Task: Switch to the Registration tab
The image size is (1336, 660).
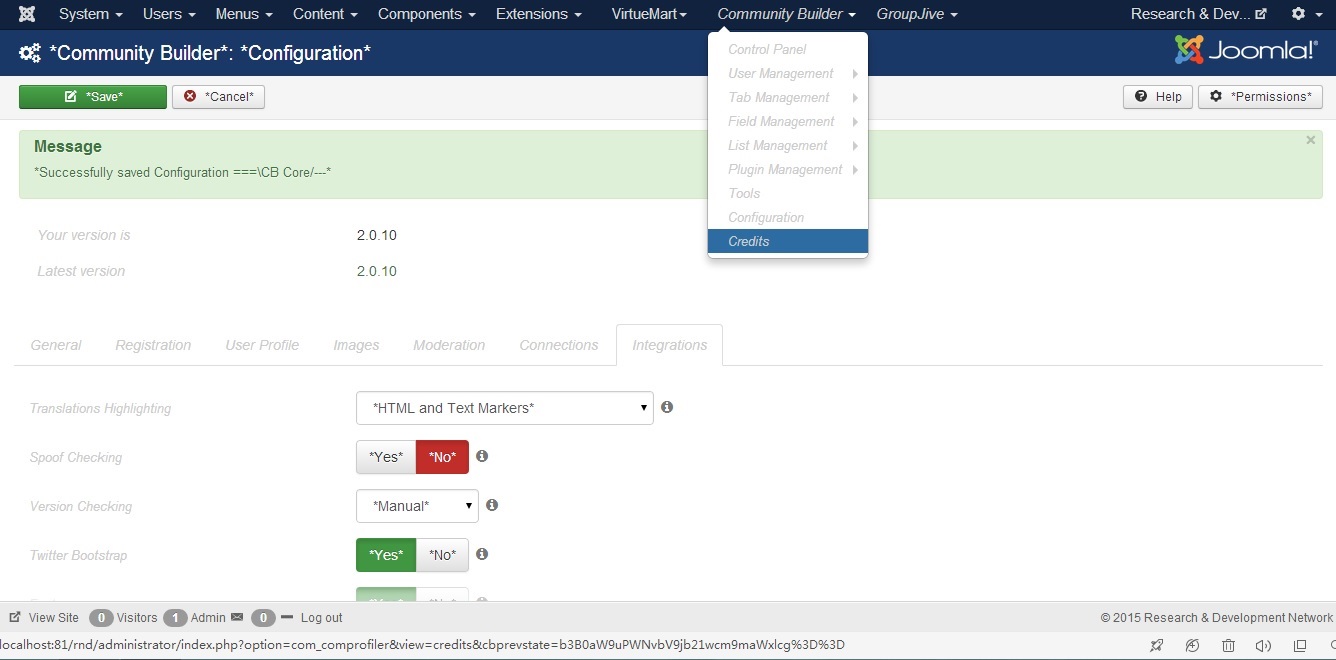Action: tap(153, 345)
